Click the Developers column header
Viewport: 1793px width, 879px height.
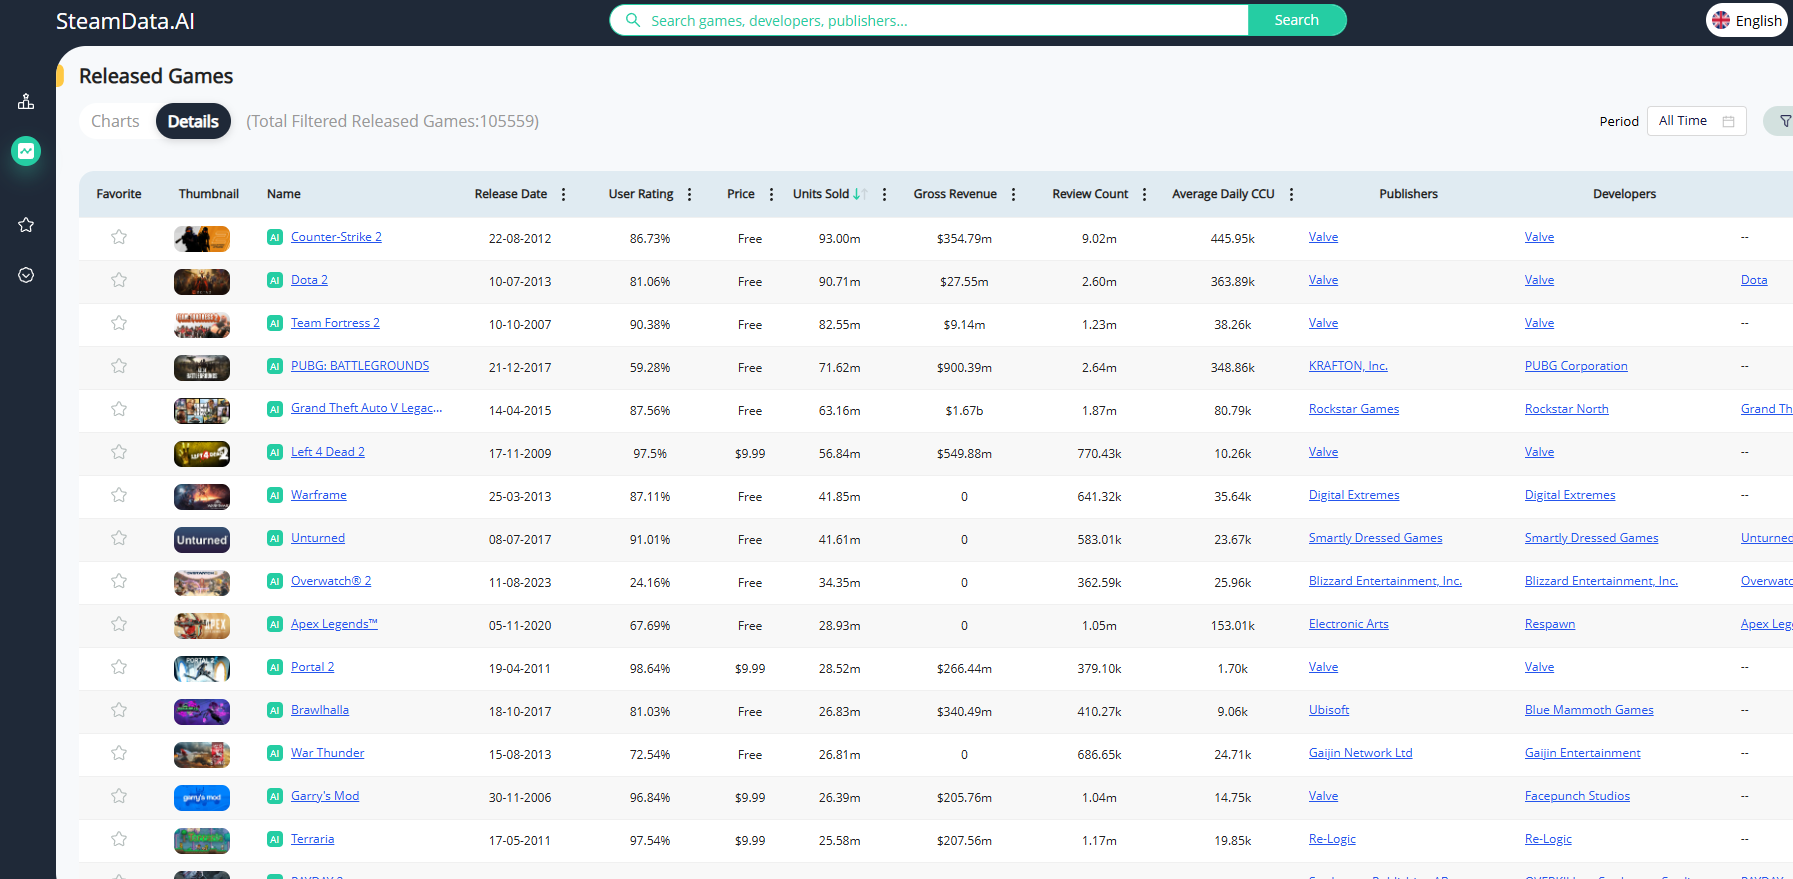[x=1624, y=194]
